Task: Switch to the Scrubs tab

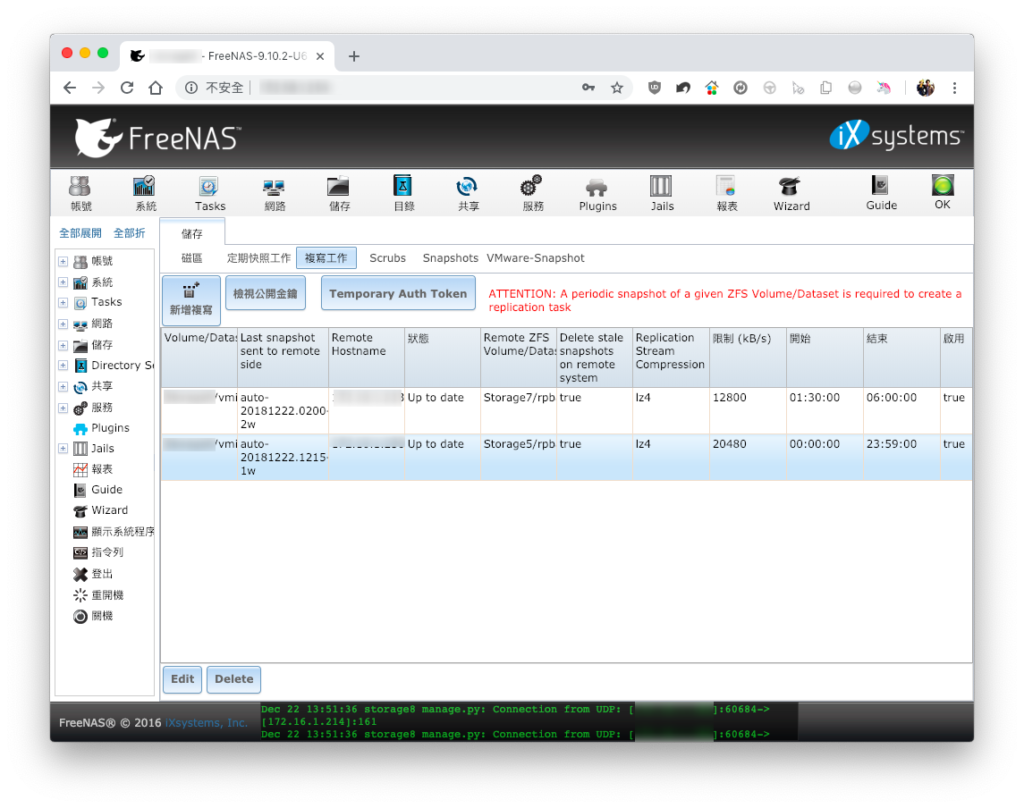Action: (387, 258)
